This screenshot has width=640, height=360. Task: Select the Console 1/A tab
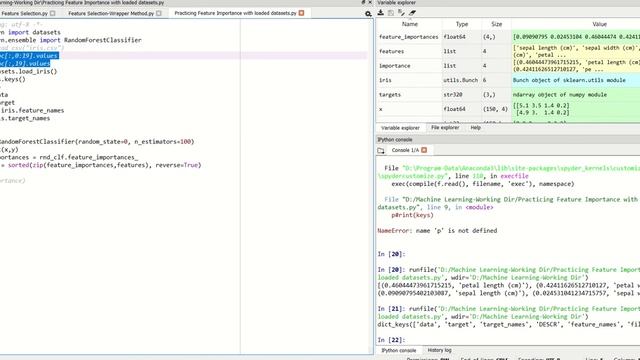(x=405, y=150)
